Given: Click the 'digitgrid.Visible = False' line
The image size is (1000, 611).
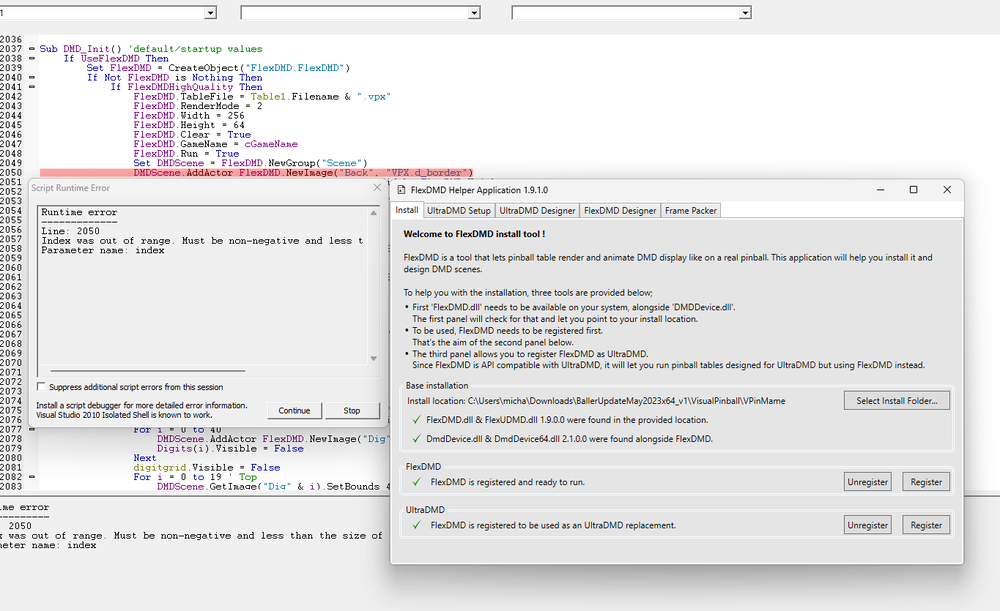Looking at the screenshot, I should pos(207,467).
